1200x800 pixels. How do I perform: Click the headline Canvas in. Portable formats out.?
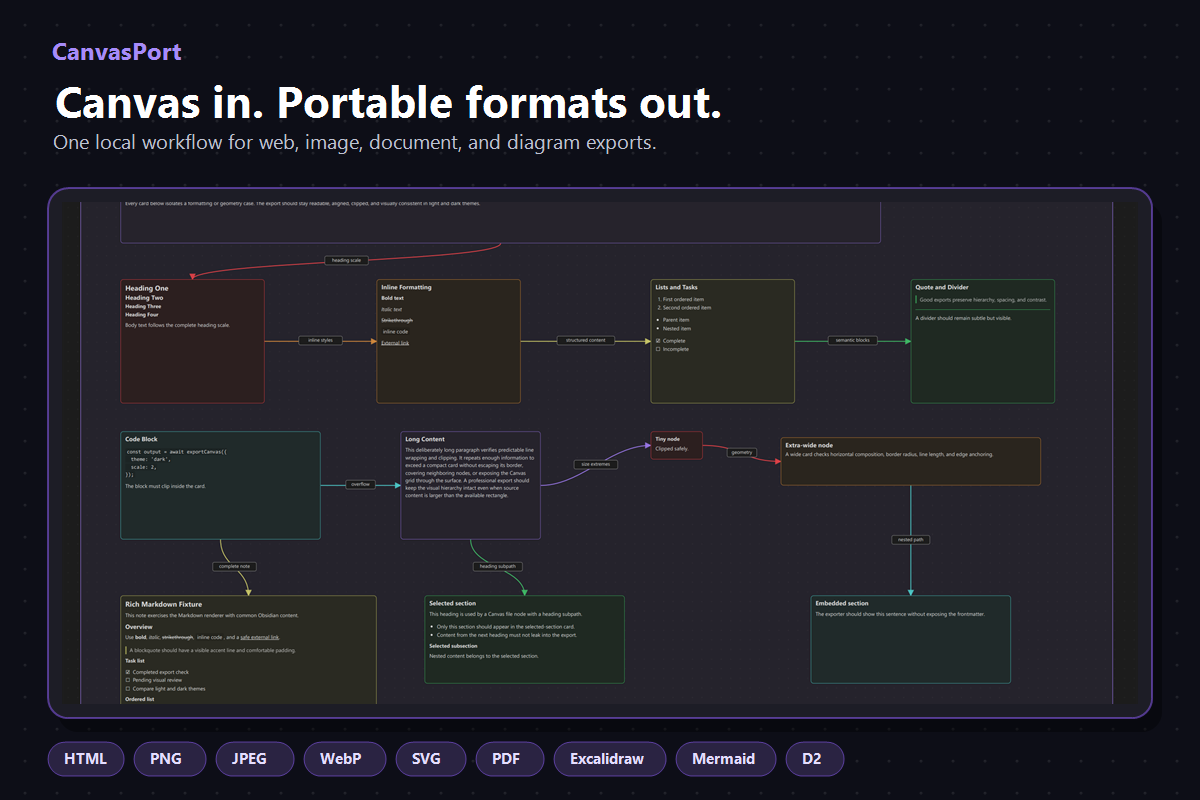(388, 104)
